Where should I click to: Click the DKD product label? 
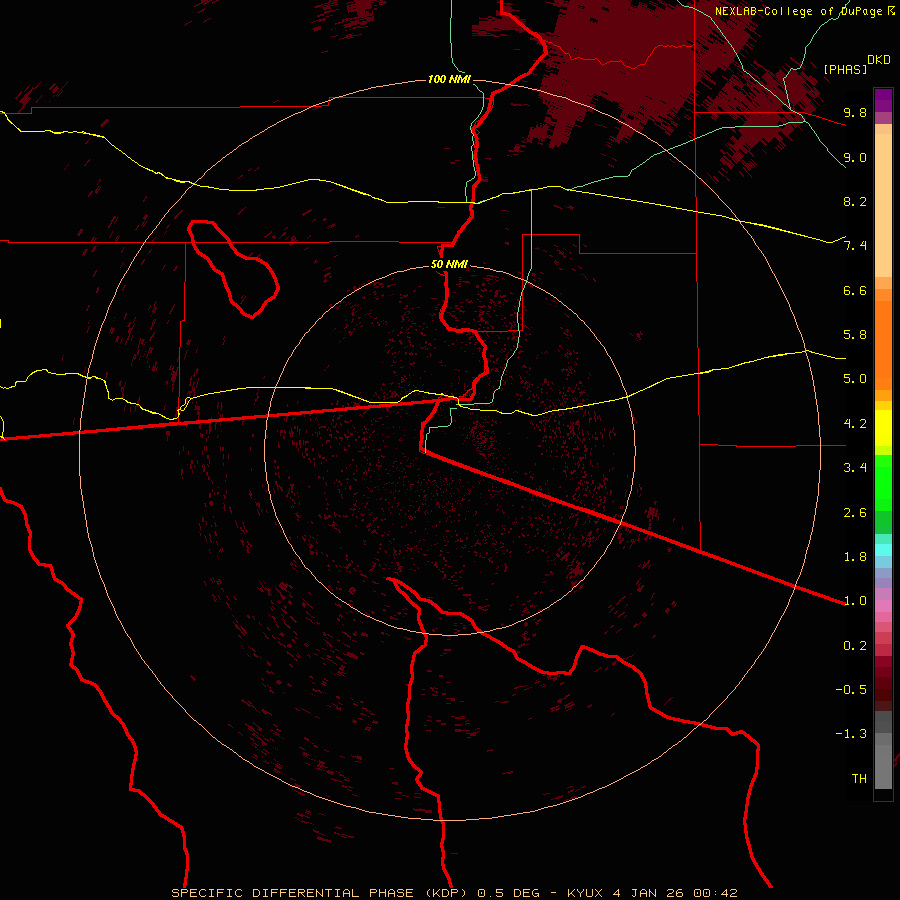[879, 60]
